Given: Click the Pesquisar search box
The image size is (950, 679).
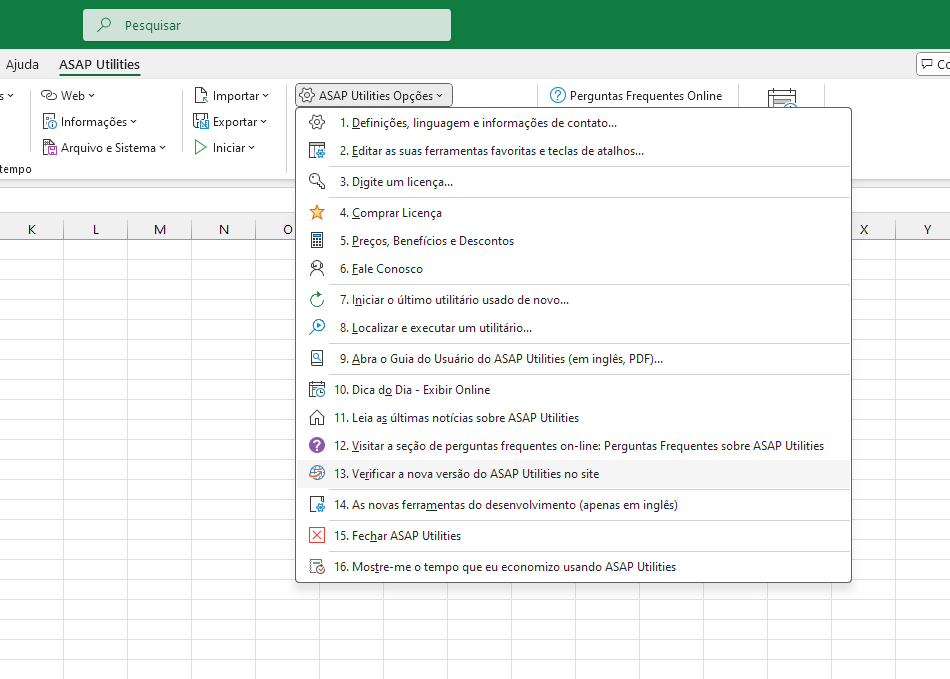Looking at the screenshot, I should point(267,25).
